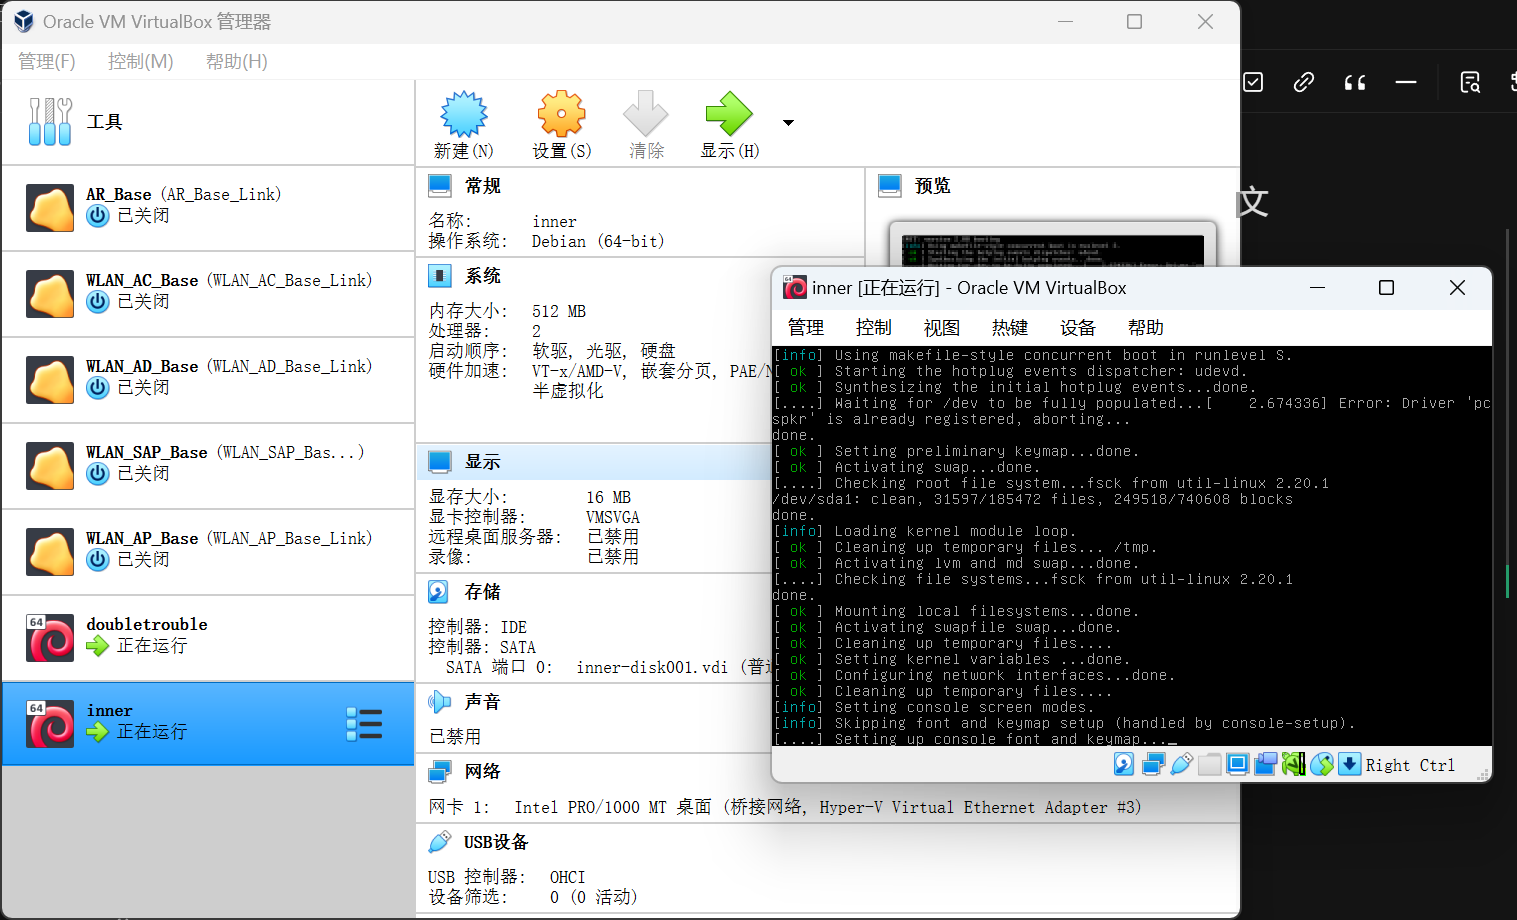Click the monitor icon beside 常规
This screenshot has height=920, width=1517.
440,186
